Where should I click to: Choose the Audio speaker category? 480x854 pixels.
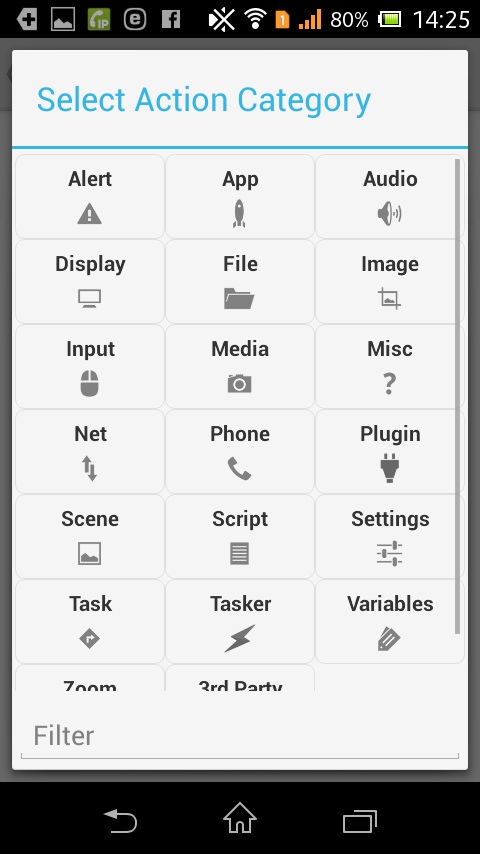click(x=390, y=197)
